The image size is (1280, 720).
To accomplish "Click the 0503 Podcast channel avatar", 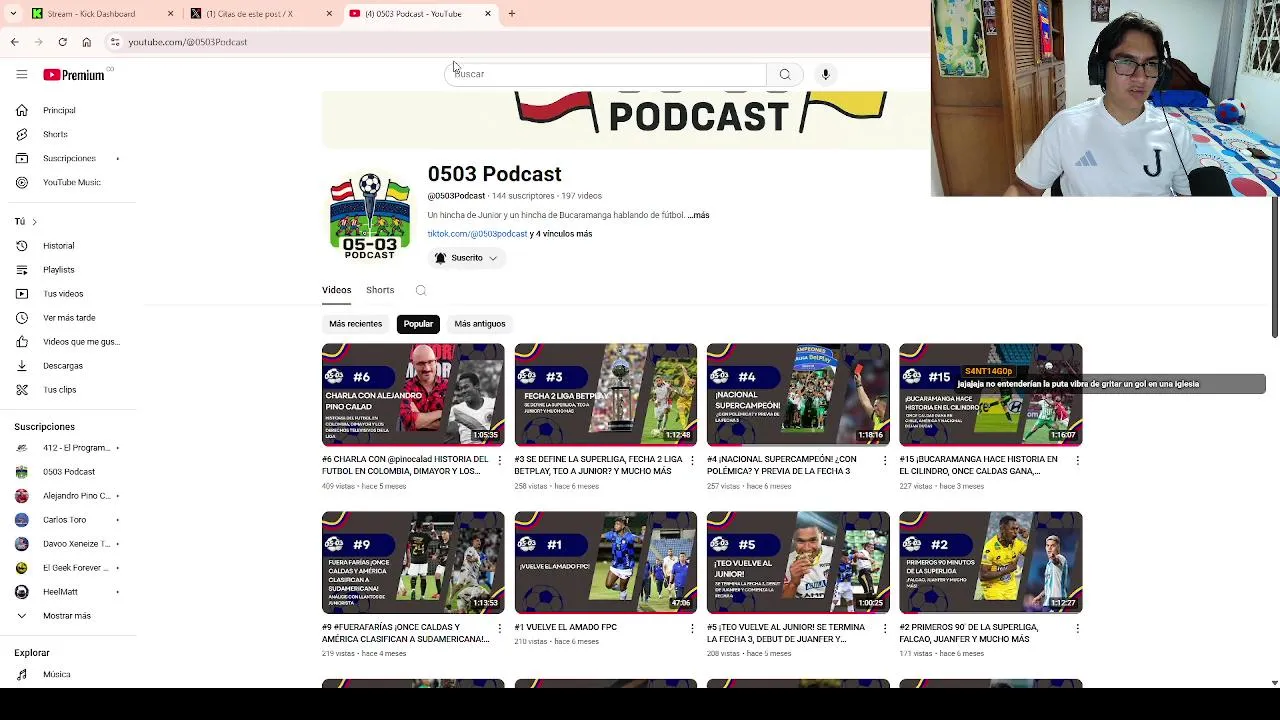I will tap(370, 215).
